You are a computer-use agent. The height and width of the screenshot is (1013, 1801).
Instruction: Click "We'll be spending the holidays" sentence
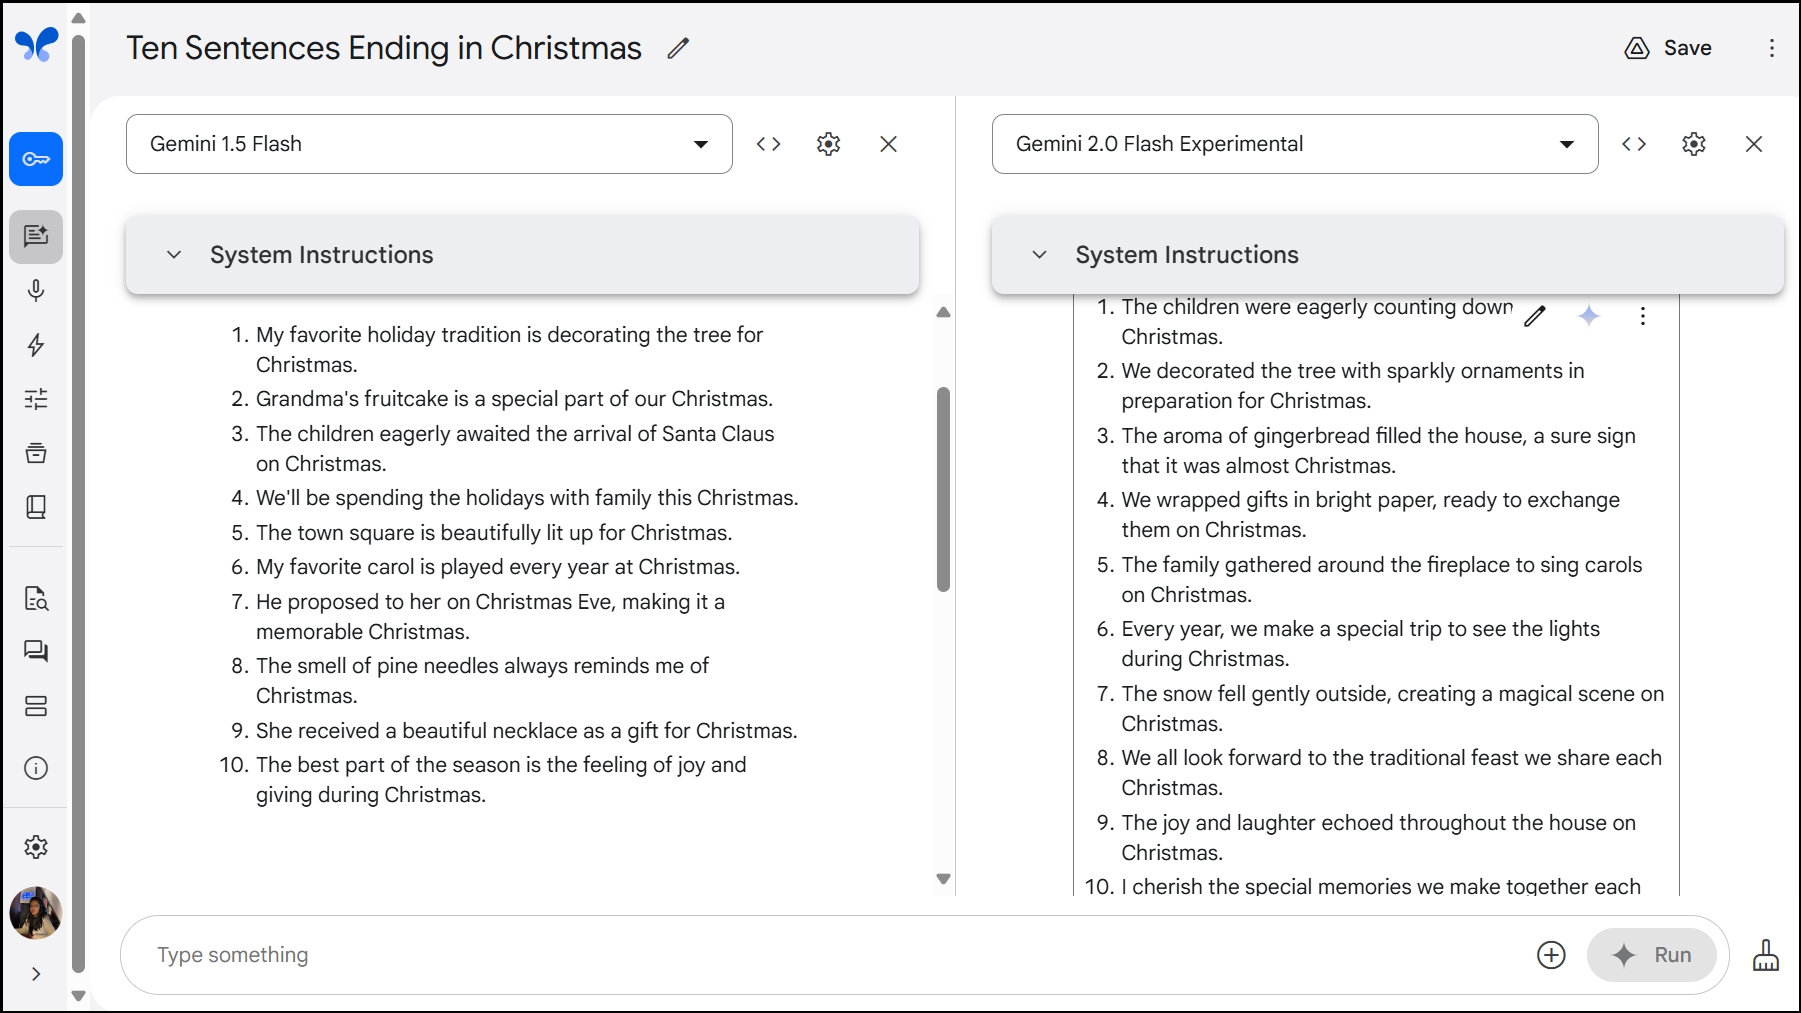(x=527, y=498)
